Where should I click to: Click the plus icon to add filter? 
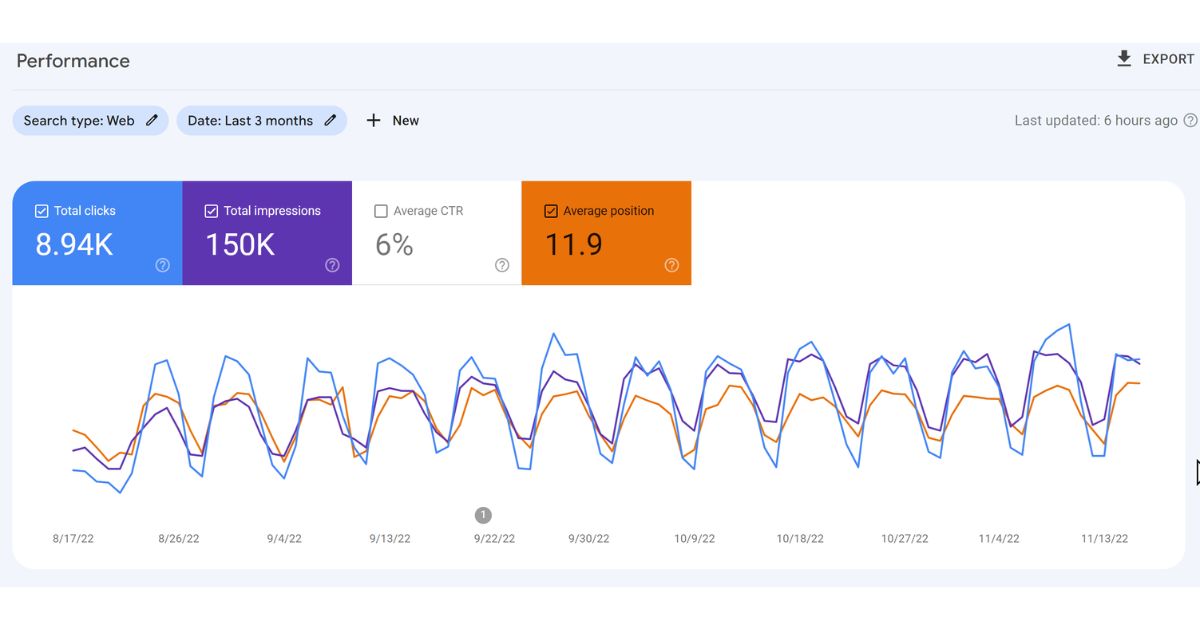click(374, 120)
